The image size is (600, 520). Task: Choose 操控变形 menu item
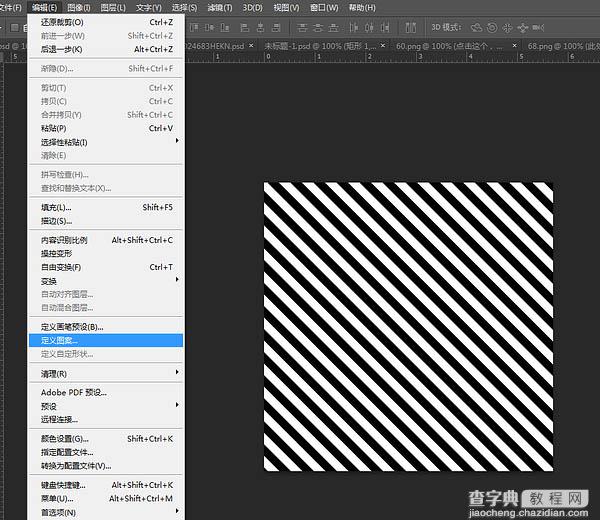106,253
